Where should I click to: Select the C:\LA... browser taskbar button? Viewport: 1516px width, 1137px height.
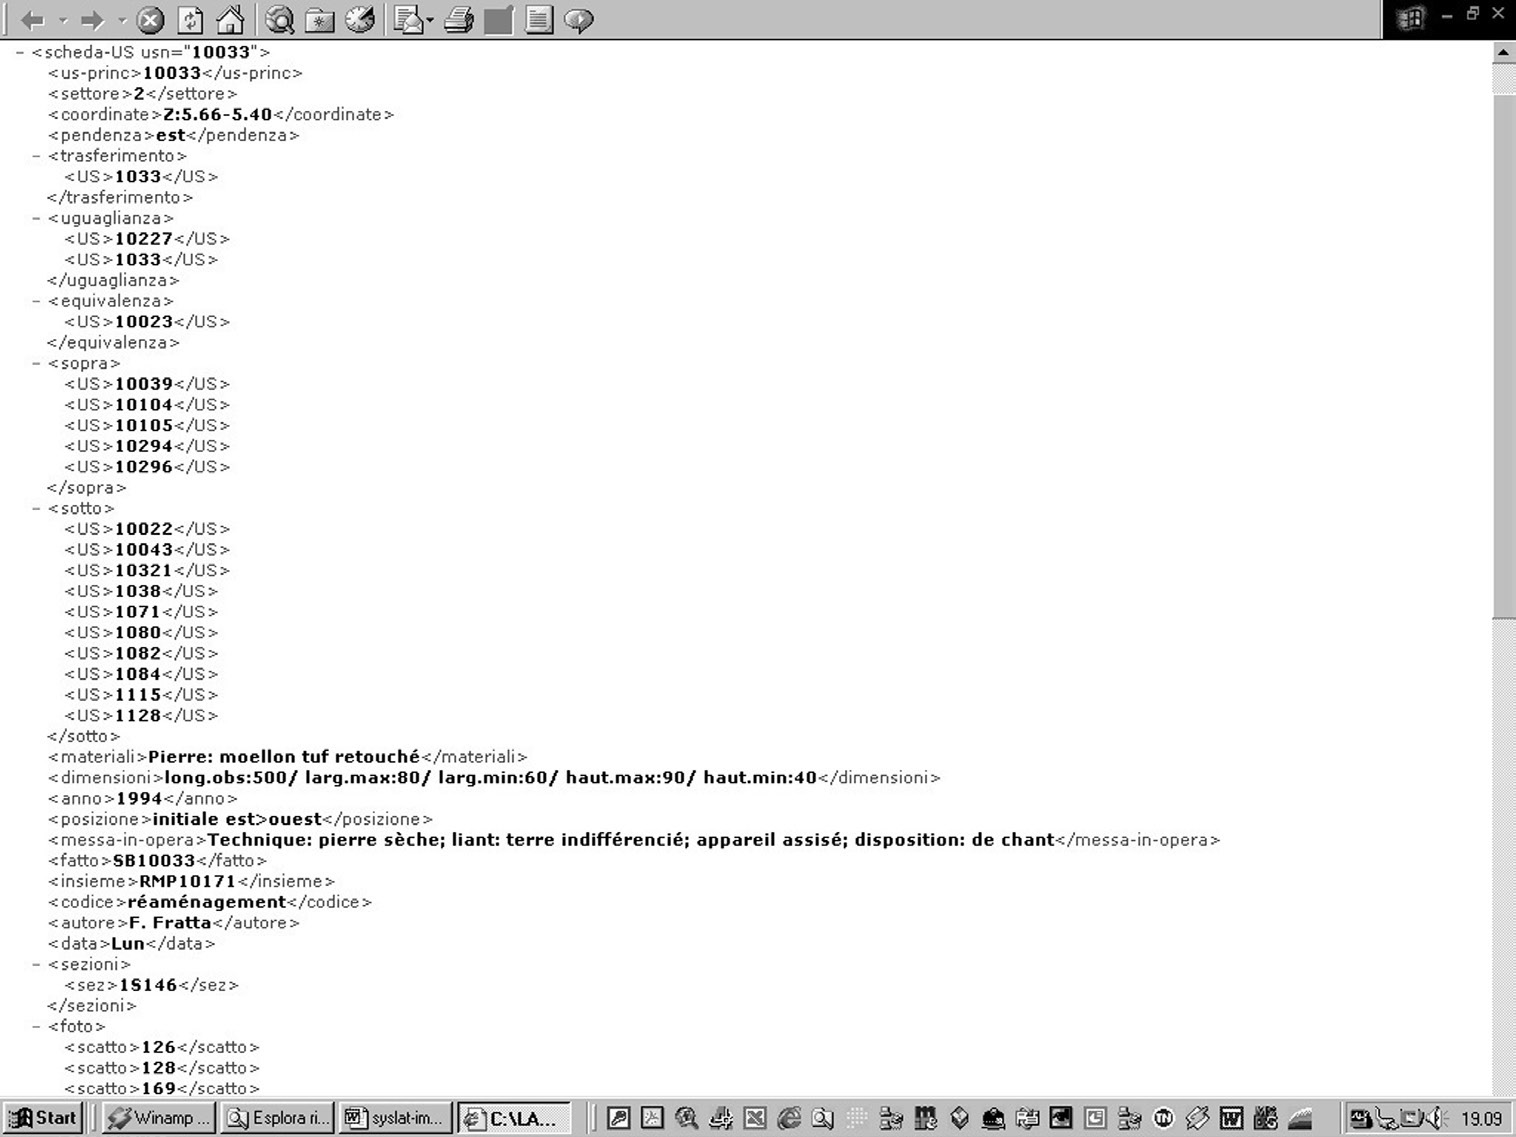(x=514, y=1118)
